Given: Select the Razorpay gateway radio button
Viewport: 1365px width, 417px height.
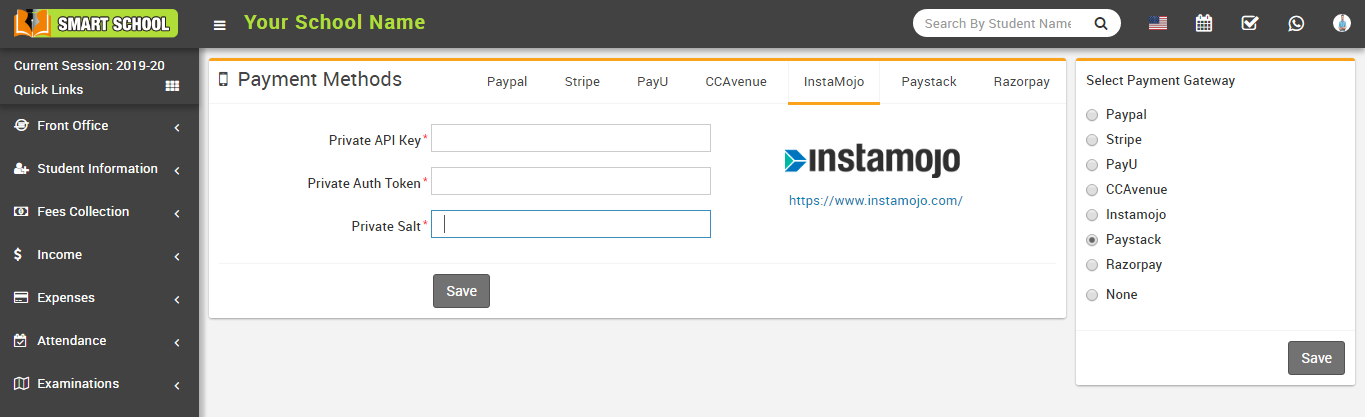Looking at the screenshot, I should pyautogui.click(x=1092, y=265).
